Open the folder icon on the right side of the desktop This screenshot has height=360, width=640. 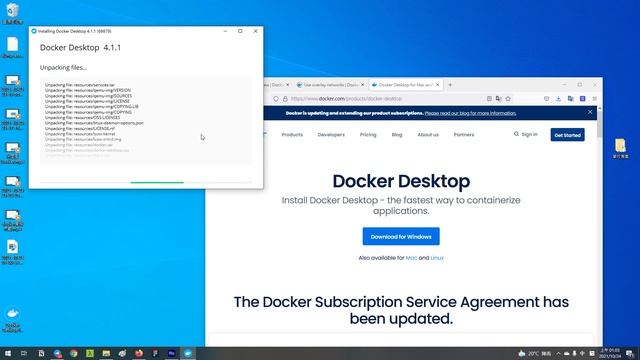point(620,148)
